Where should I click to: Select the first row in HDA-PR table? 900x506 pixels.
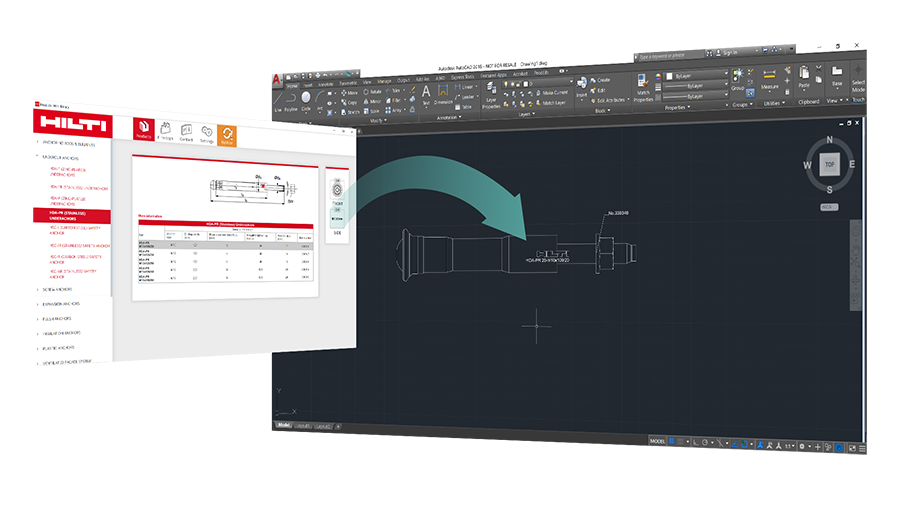tap(226, 245)
